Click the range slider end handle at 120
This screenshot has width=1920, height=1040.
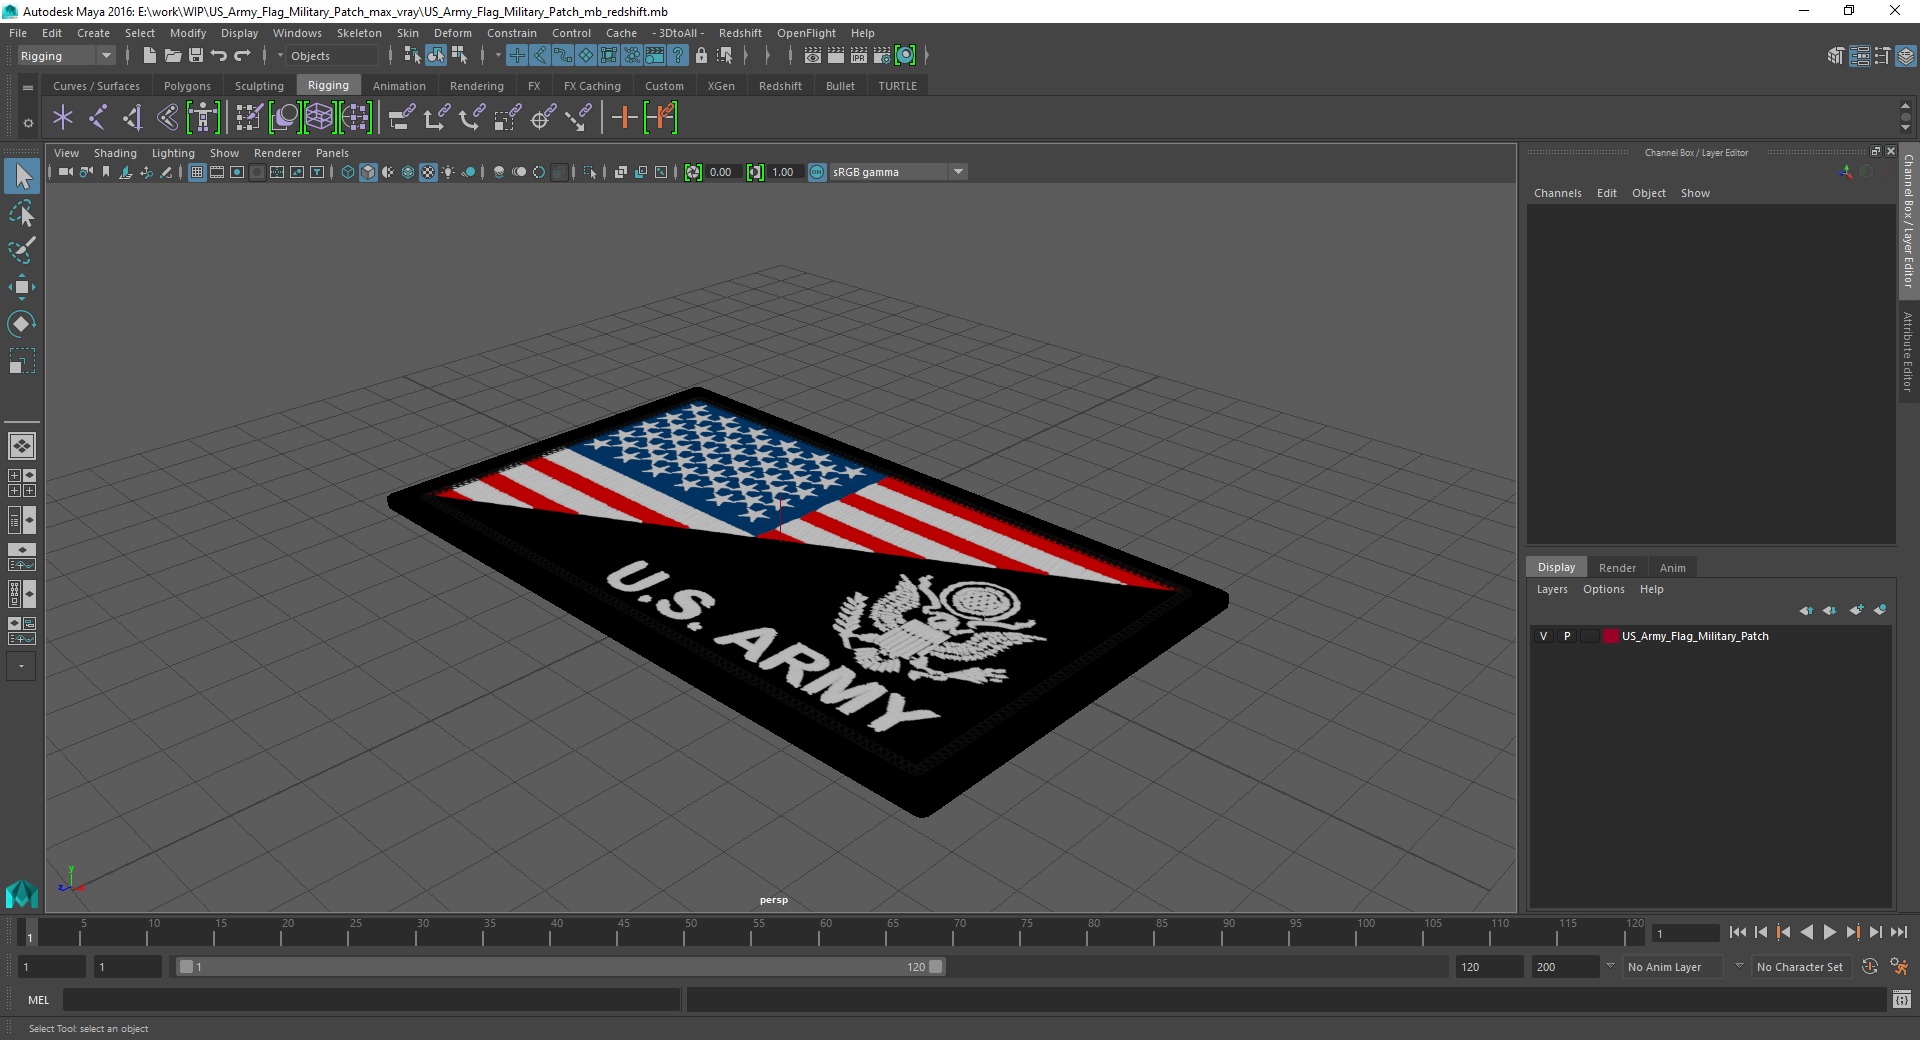point(935,967)
